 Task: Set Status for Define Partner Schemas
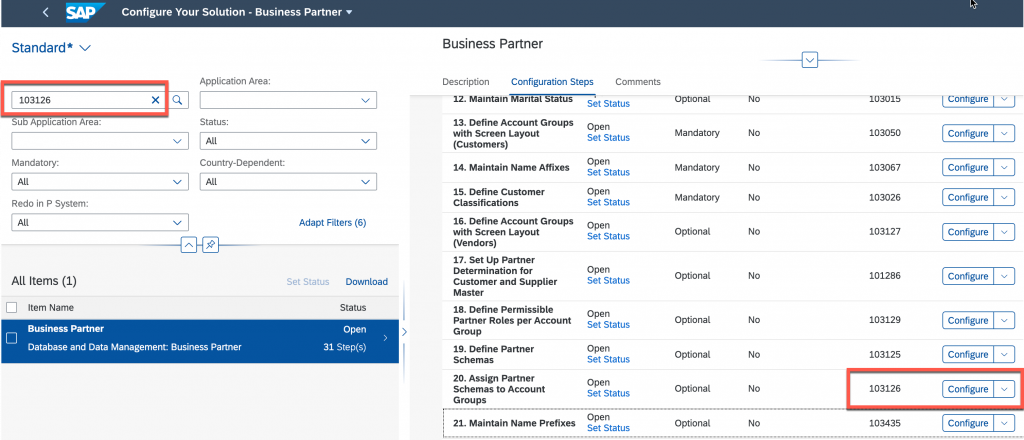[x=608, y=359]
